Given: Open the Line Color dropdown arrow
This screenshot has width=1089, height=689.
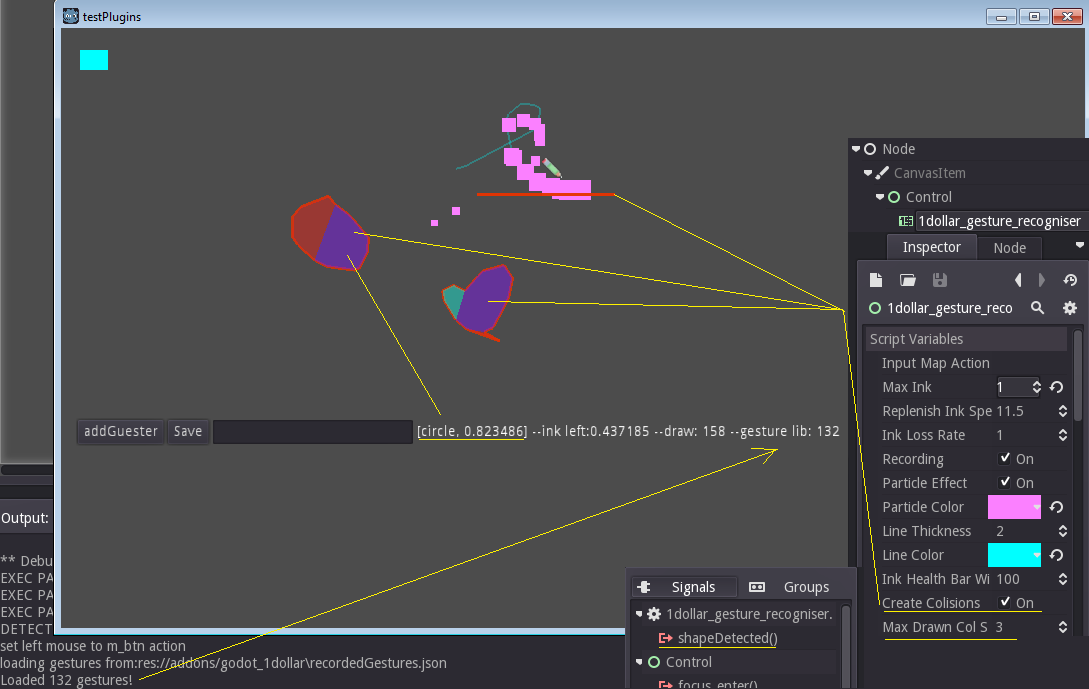Looking at the screenshot, I should (1037, 556).
